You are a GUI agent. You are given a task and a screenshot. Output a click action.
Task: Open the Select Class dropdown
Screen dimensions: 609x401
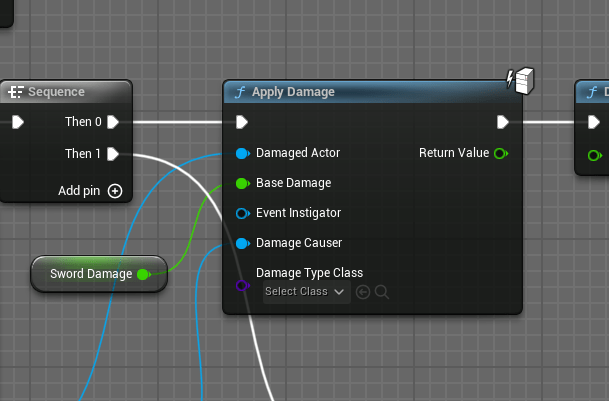pos(305,292)
